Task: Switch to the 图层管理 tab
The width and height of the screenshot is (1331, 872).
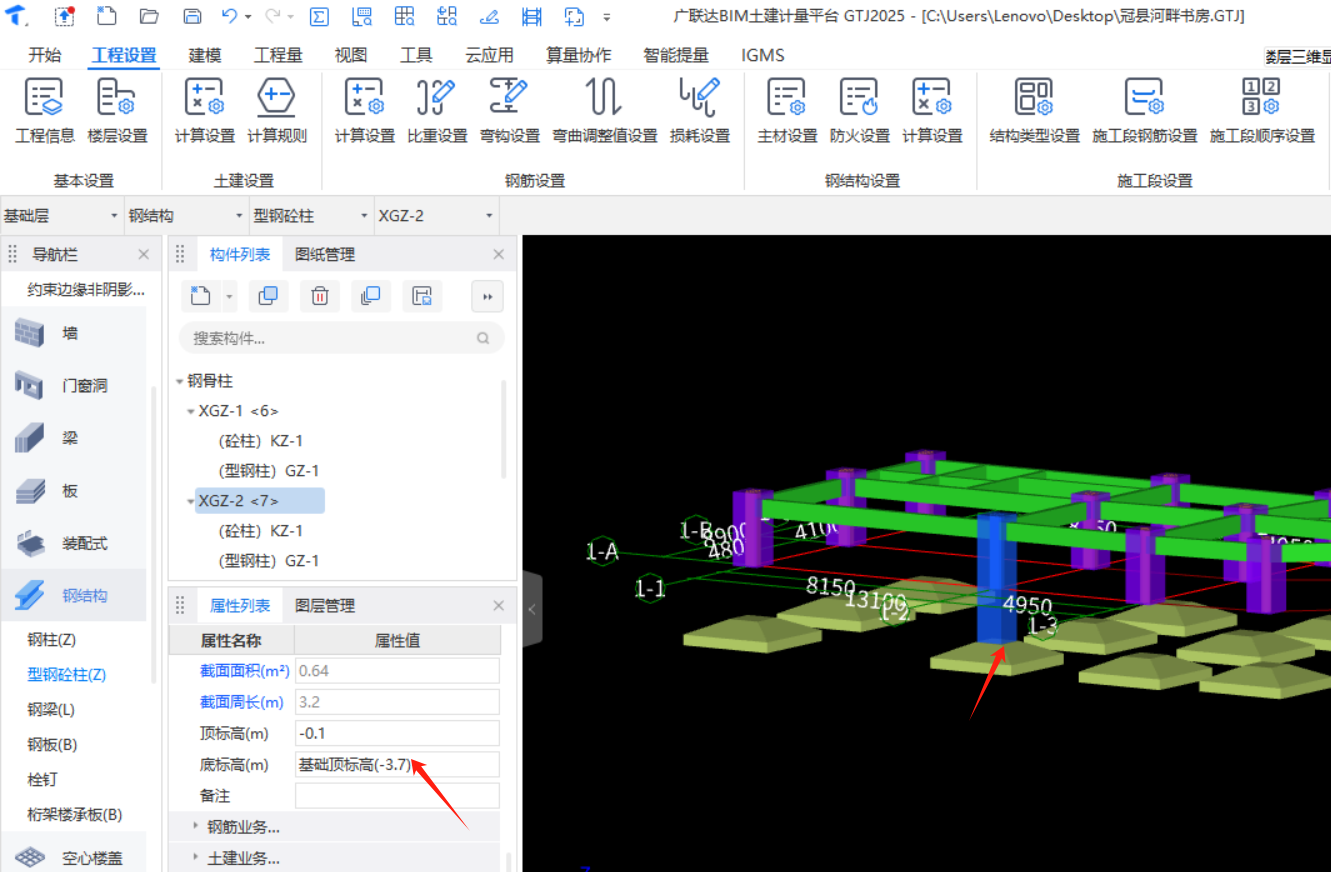Action: (325, 606)
